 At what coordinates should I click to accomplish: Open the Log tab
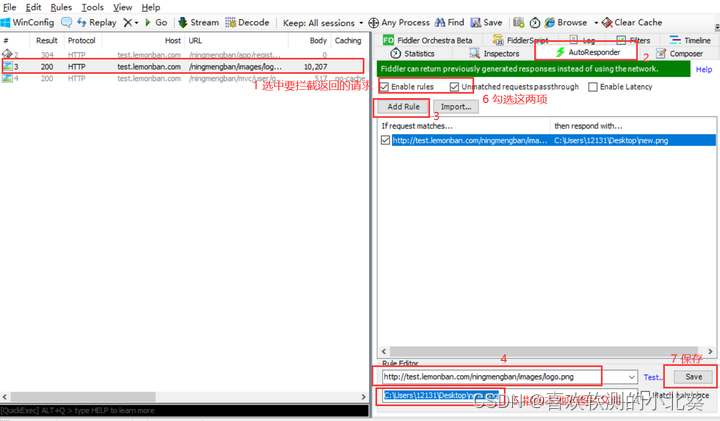click(x=582, y=40)
